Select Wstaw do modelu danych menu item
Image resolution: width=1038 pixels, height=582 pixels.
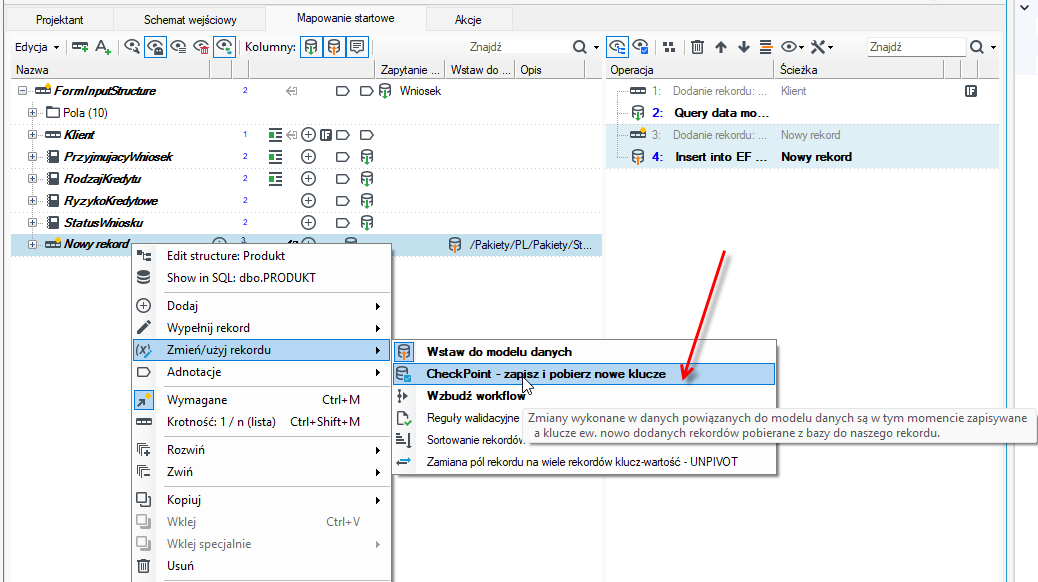584,352
